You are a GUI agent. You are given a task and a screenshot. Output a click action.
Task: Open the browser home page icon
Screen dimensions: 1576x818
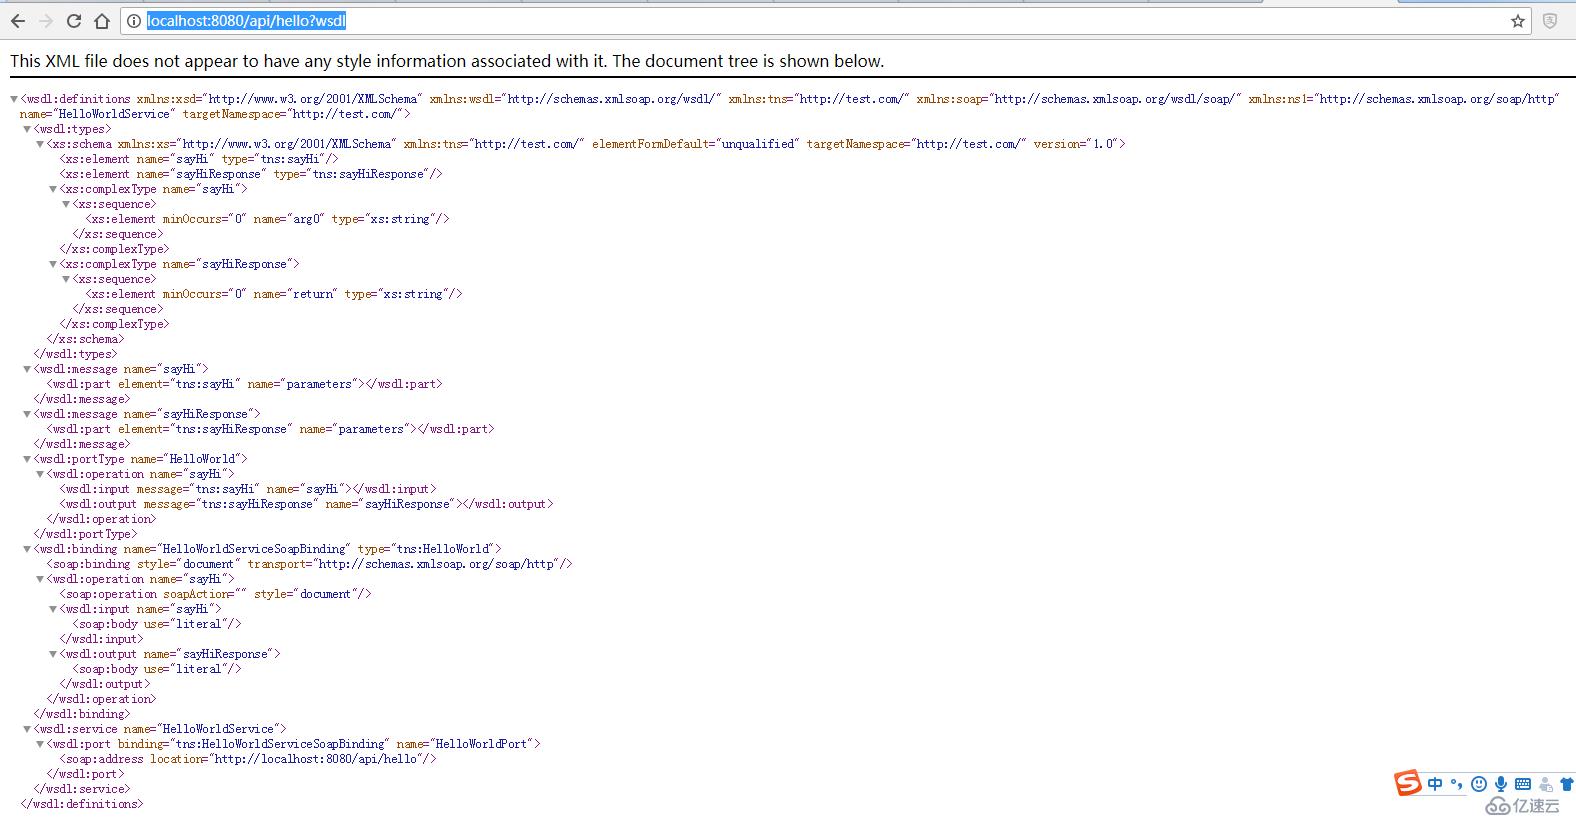point(102,21)
